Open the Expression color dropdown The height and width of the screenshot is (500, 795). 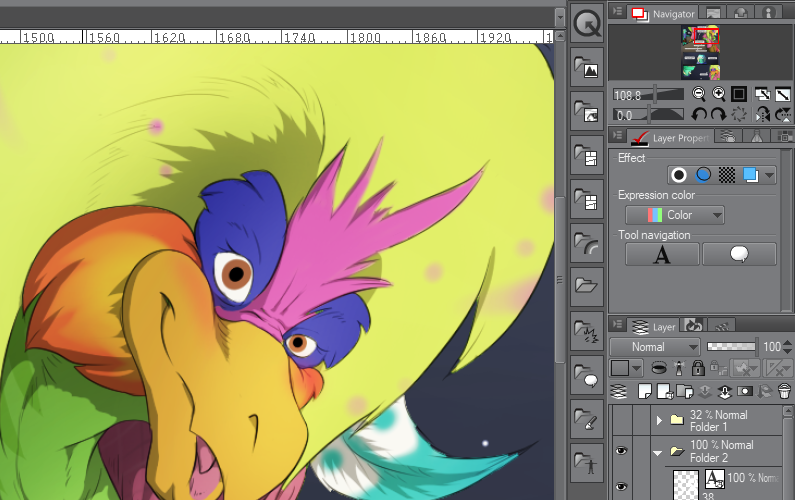674,215
